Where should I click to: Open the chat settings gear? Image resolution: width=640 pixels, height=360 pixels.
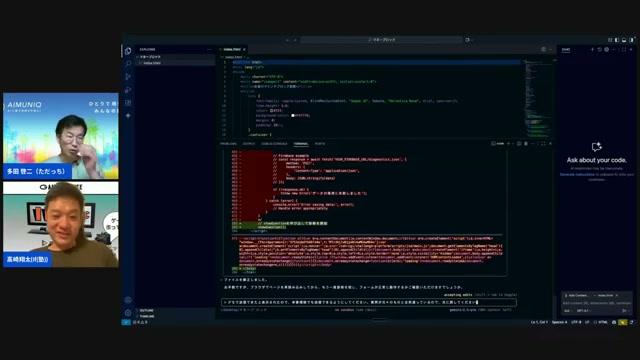coord(607,49)
